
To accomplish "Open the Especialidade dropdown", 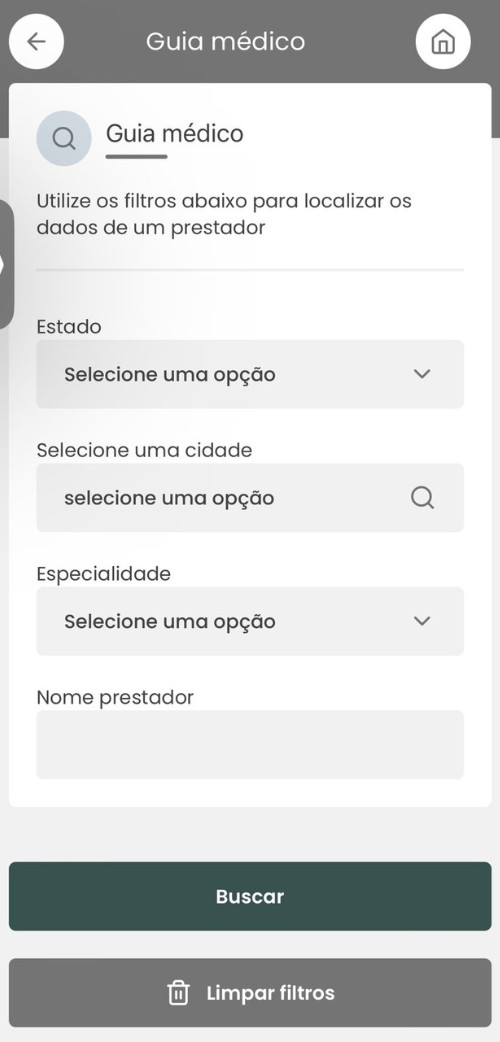I will pos(250,621).
